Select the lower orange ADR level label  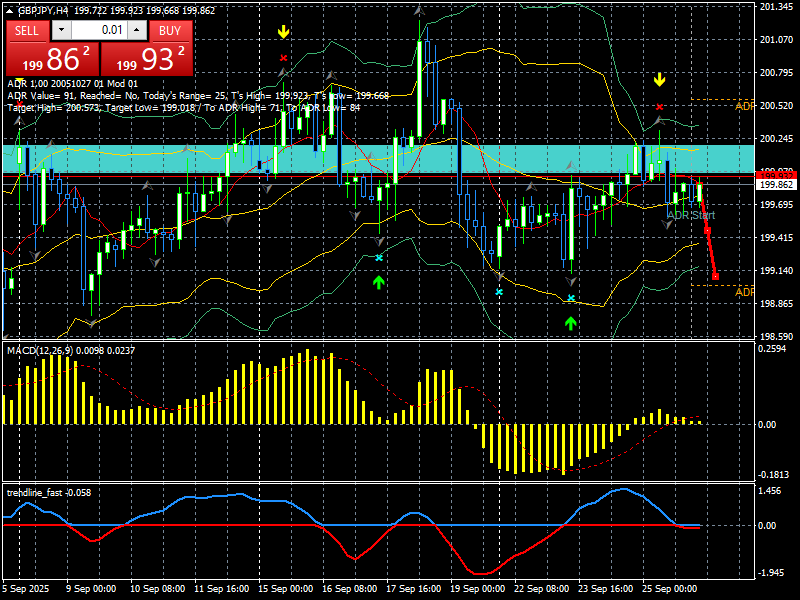tap(744, 292)
